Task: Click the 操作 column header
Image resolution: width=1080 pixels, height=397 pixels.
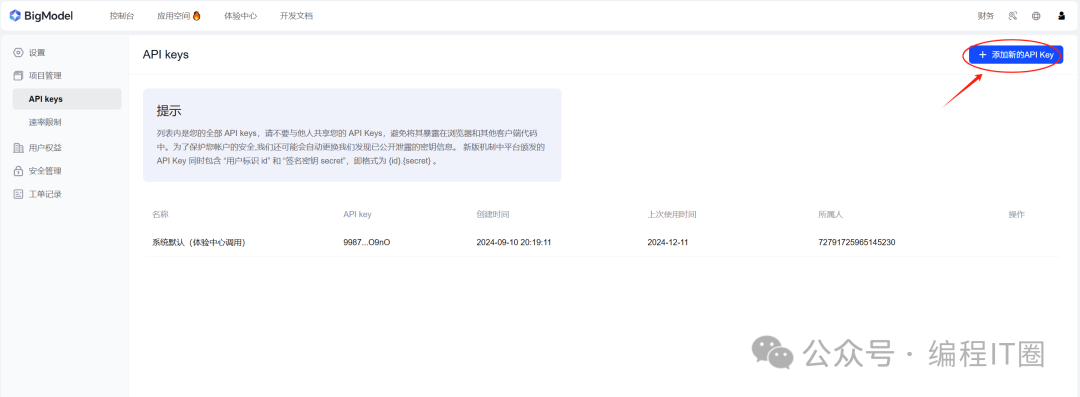Action: click(1017, 214)
